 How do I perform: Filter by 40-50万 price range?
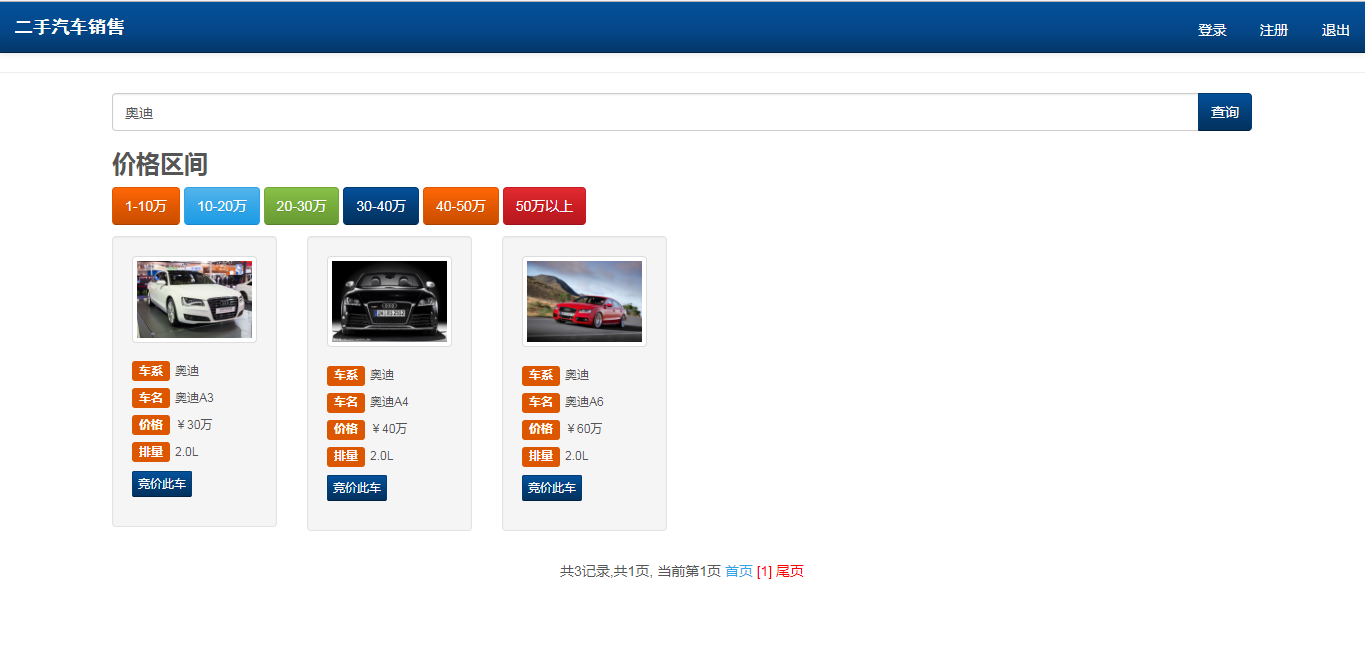(x=461, y=206)
